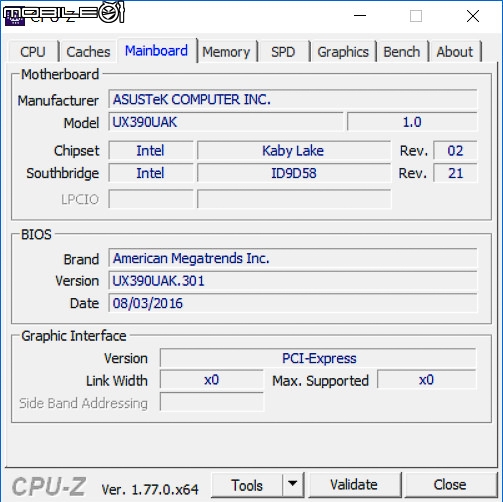Open the Caches tab
503x502 pixels.
coord(88,52)
